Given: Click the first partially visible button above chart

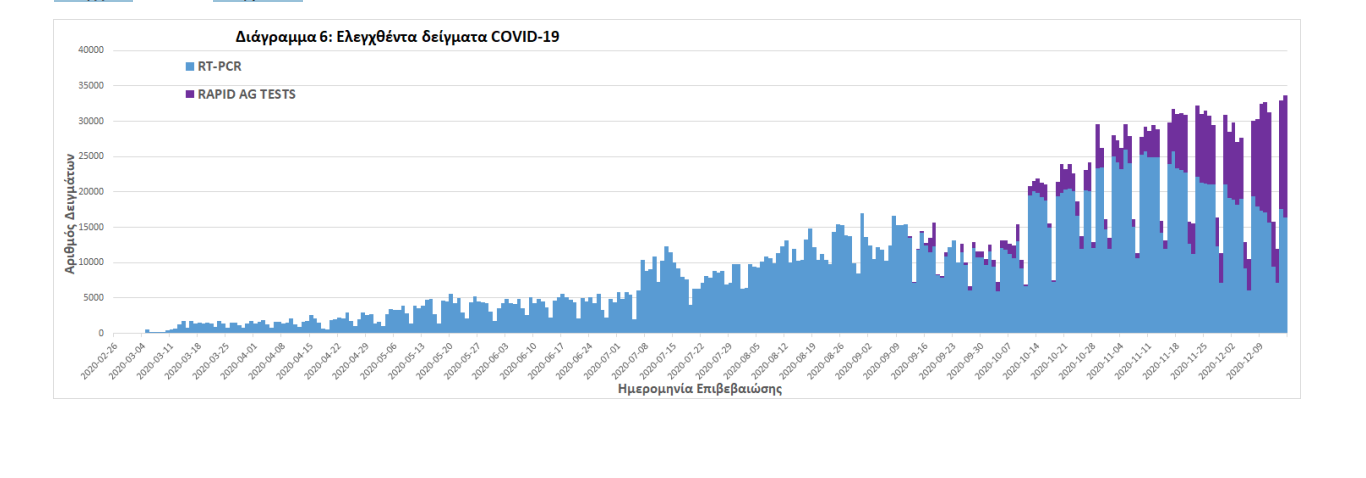Looking at the screenshot, I should (93, 1).
